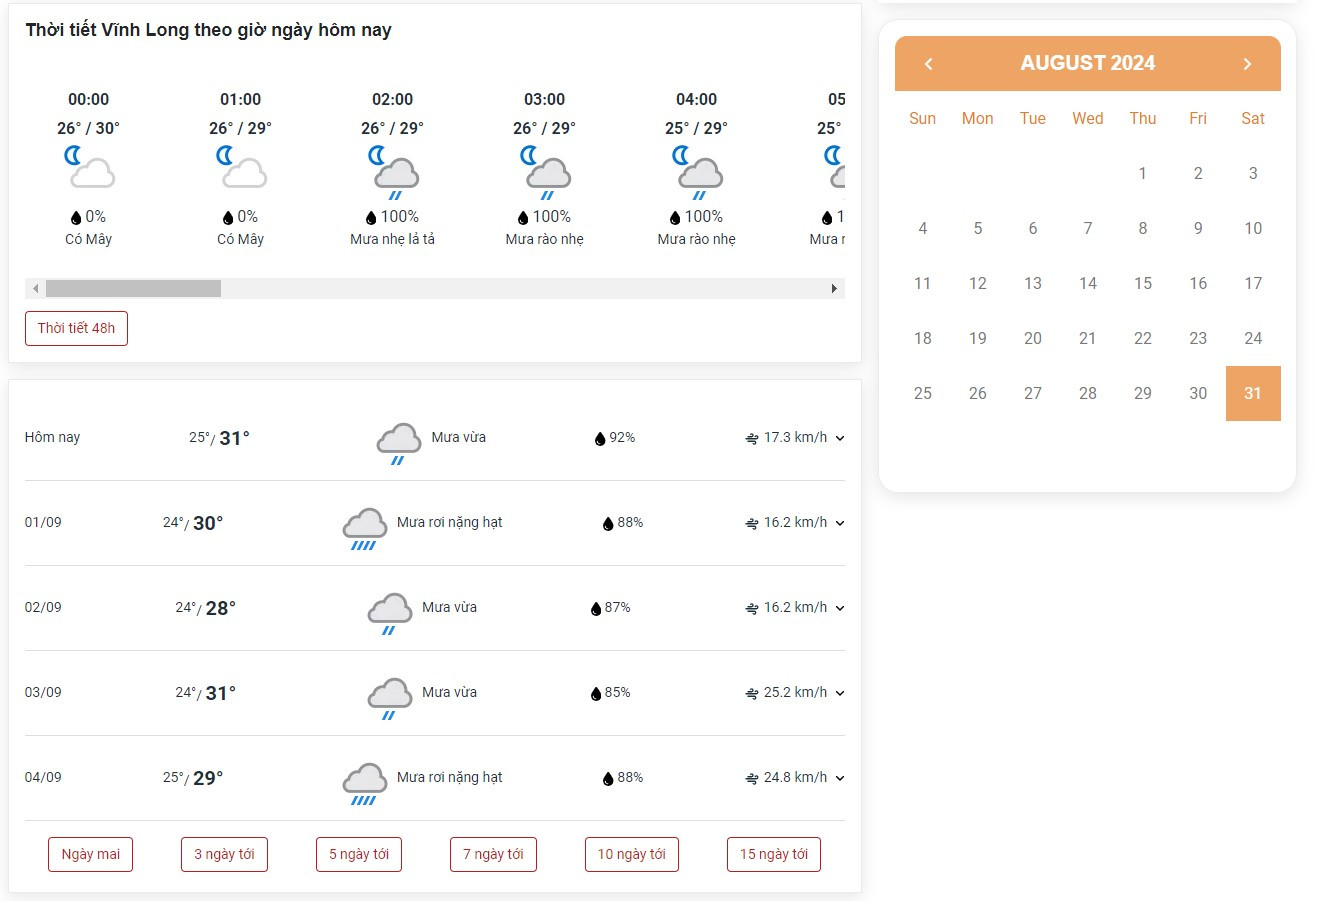Select August 31 in the calendar
This screenshot has height=902, width=1338.
[1253, 393]
